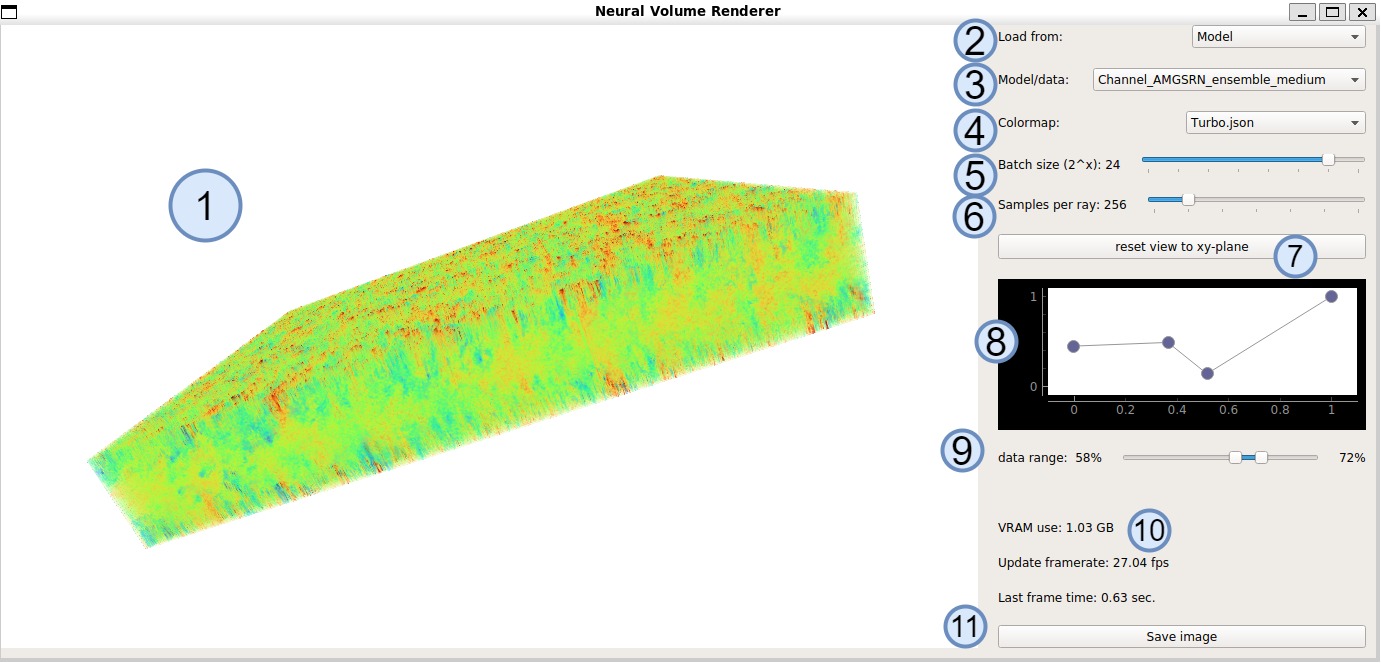Image resolution: width=1381 pixels, height=663 pixels.
Task: Click the blue span between data range handles
Action: point(1248,457)
